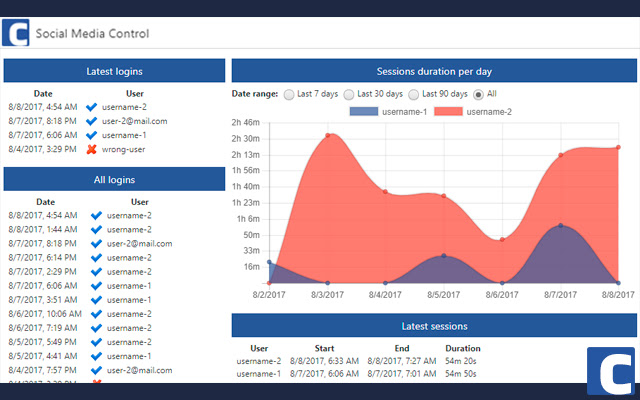Toggle the username-2 red legend swatch
The image size is (640, 400).
(448, 111)
